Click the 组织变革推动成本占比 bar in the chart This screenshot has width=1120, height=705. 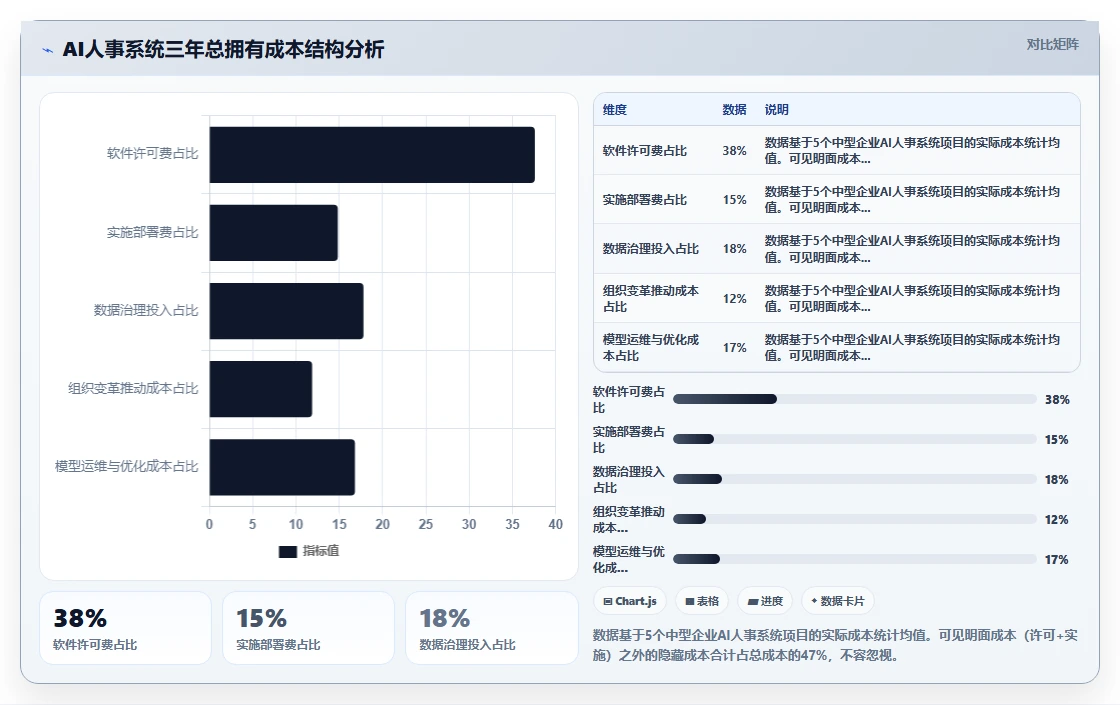click(x=261, y=389)
